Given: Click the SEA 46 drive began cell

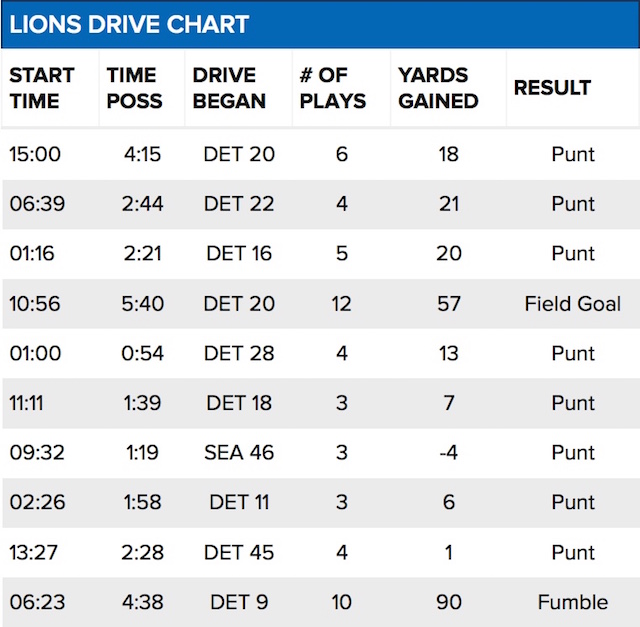Looking at the screenshot, I should click(x=239, y=453).
